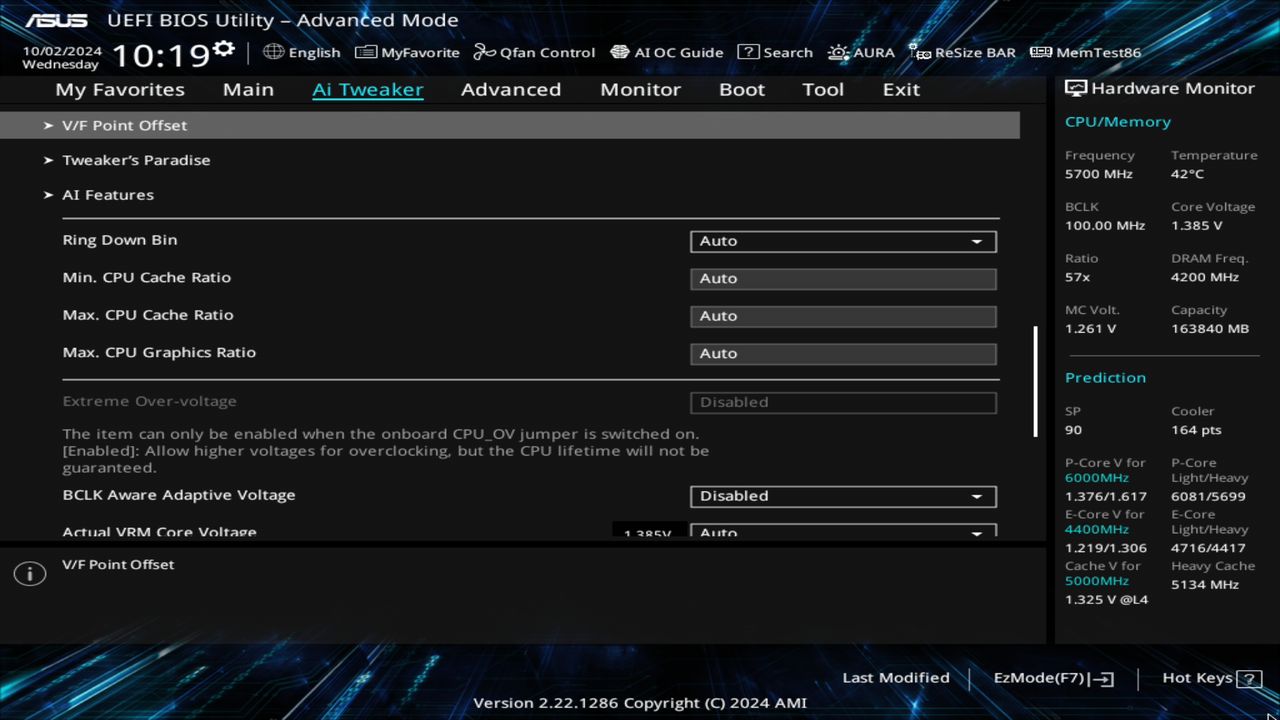Screen dimensions: 1280x720
Task: Open the BIOS Search function
Action: point(776,52)
